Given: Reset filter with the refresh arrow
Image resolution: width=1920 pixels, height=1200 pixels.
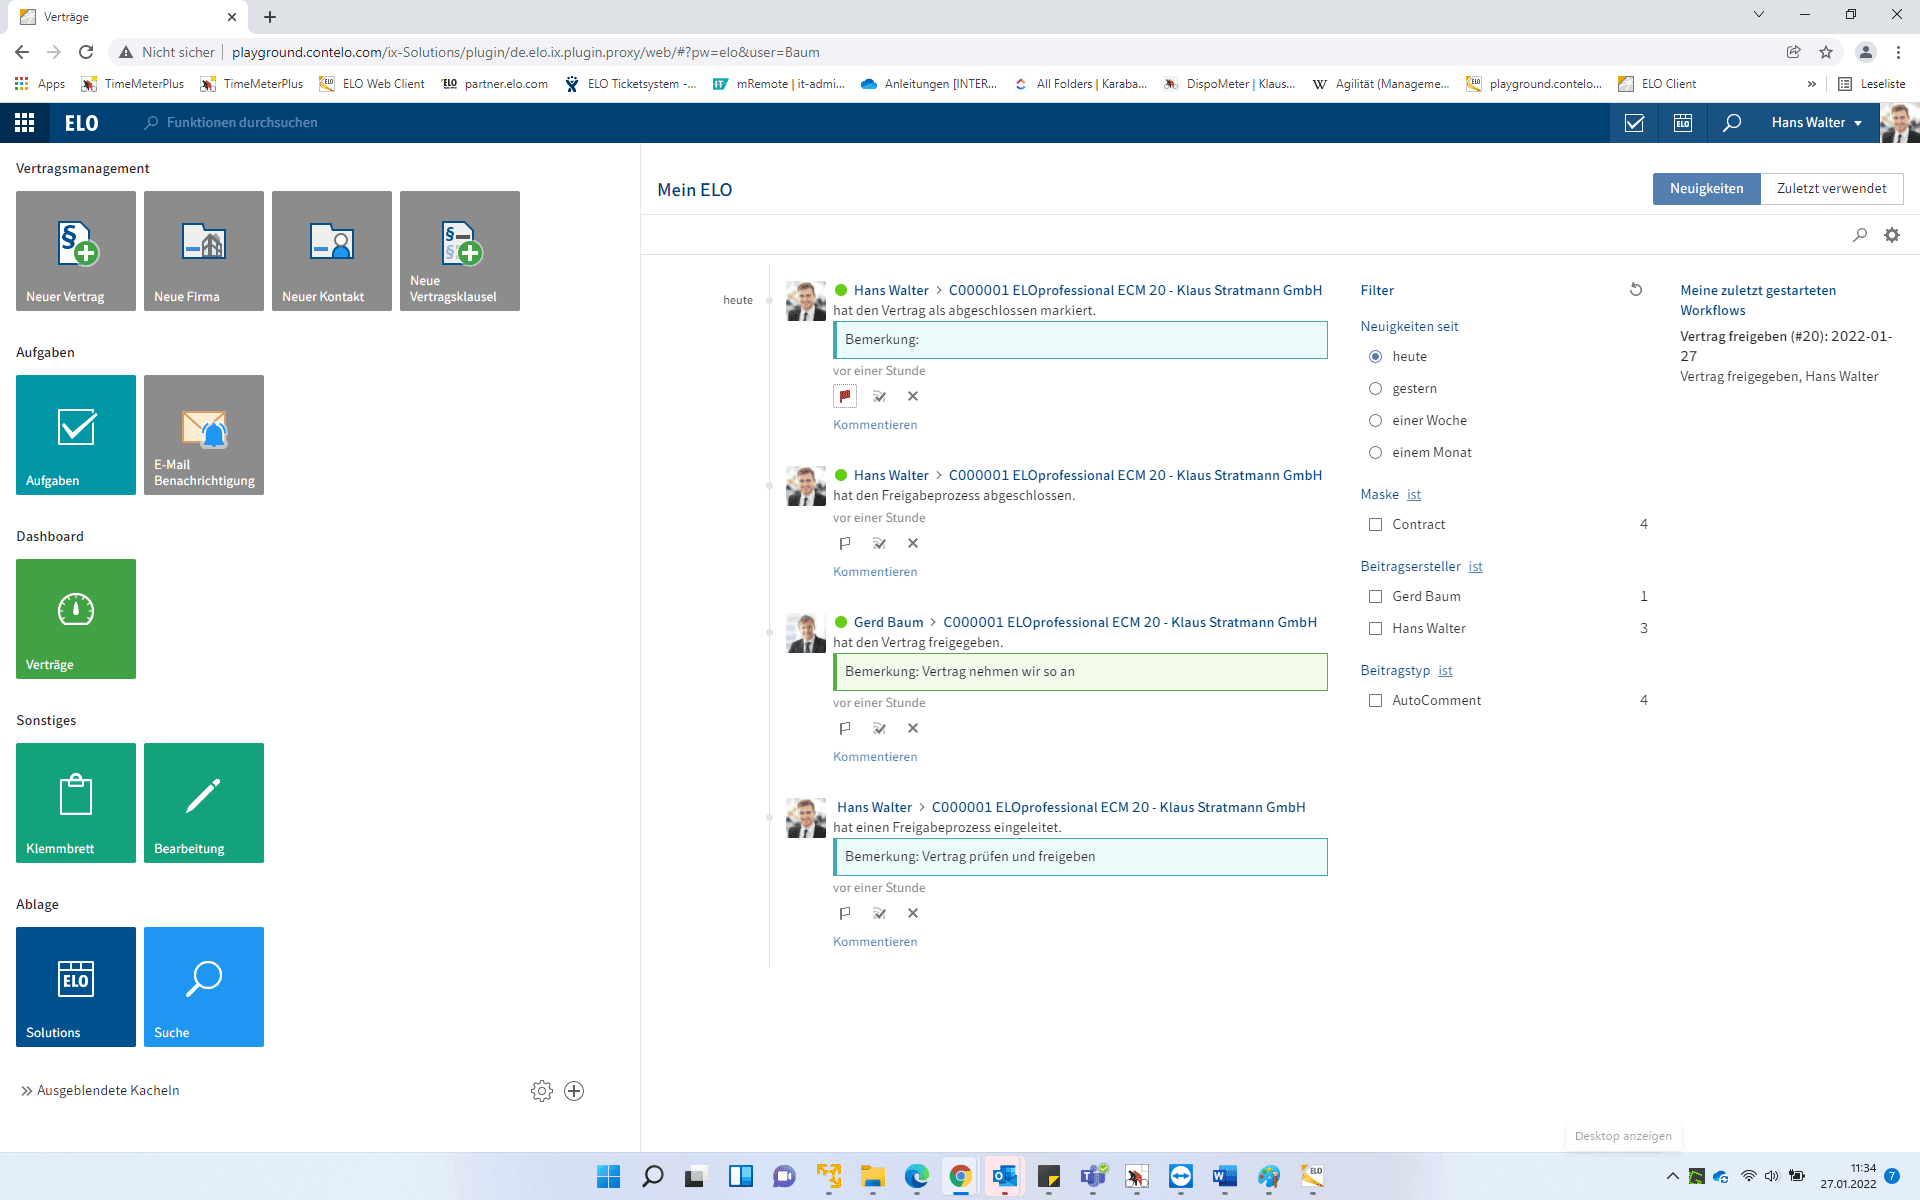Looking at the screenshot, I should point(1636,290).
